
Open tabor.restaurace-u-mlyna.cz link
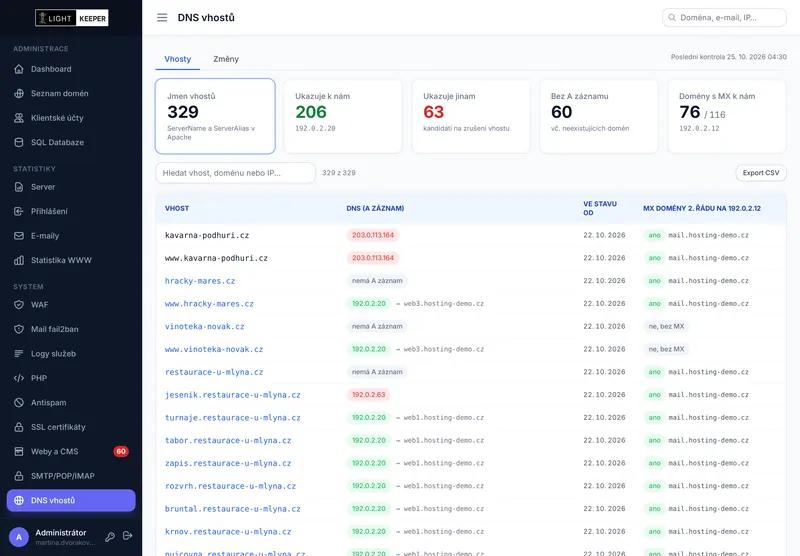click(x=228, y=441)
